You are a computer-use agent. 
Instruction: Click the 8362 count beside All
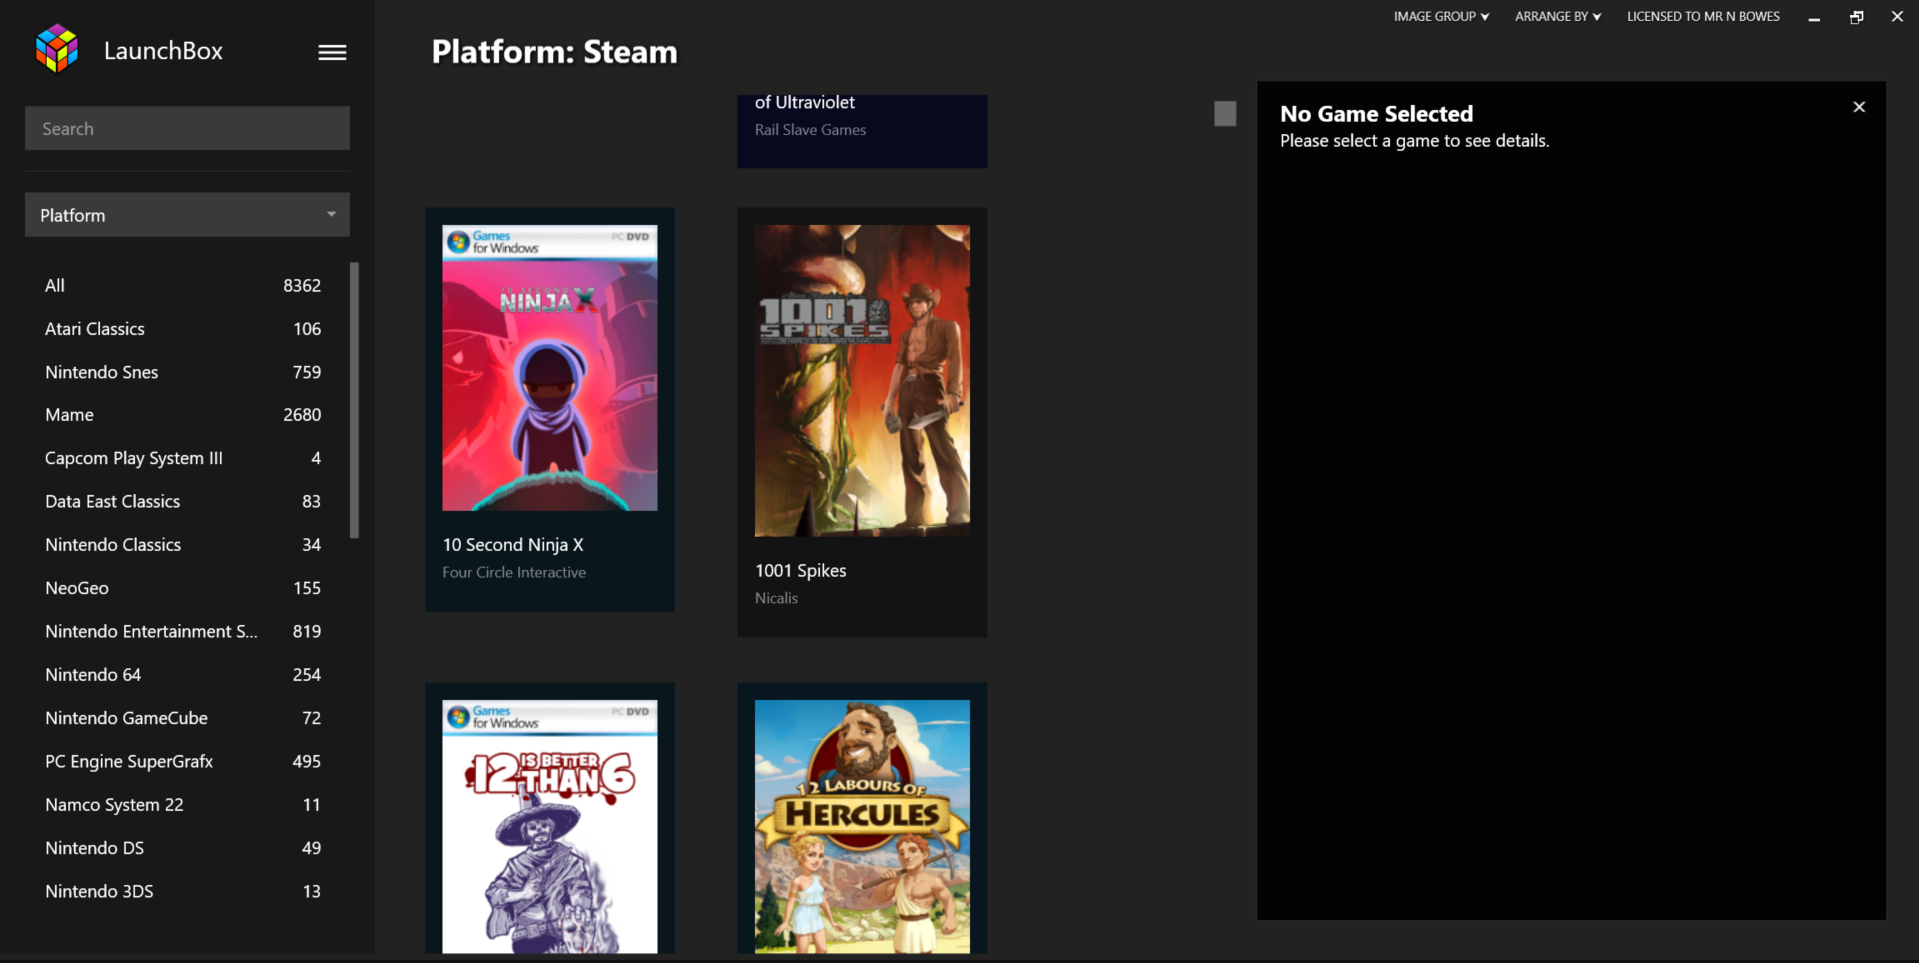[x=302, y=286]
